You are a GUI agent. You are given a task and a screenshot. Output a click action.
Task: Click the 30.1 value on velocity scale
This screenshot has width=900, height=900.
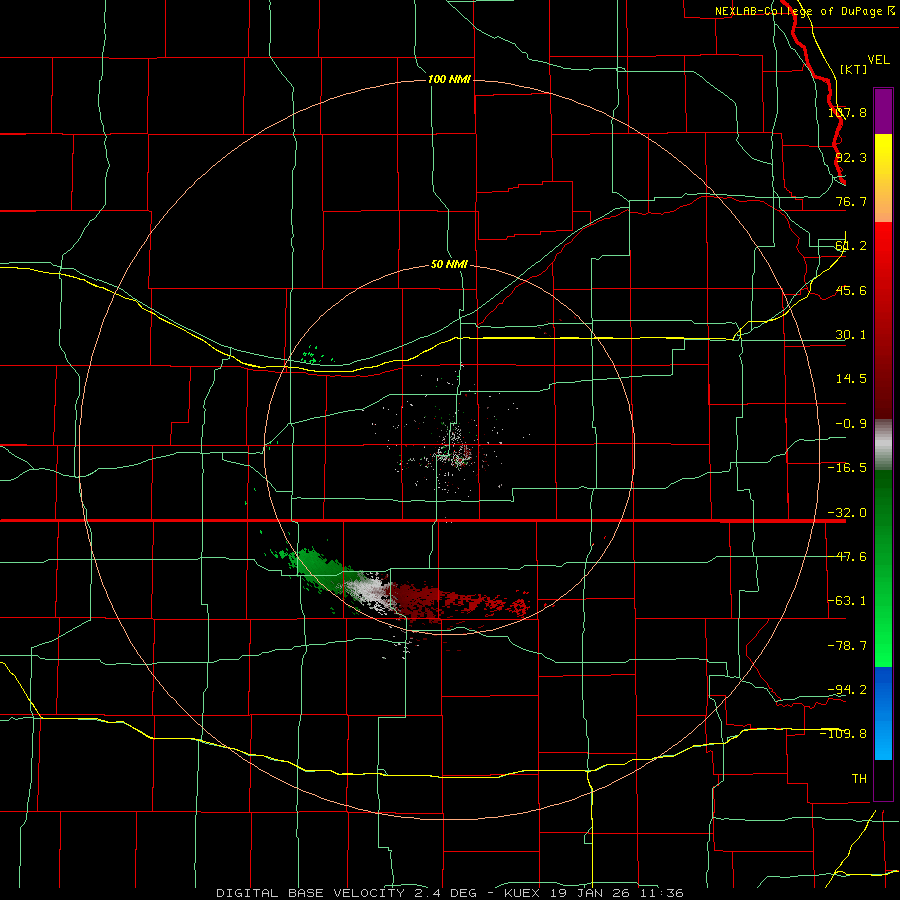click(851, 335)
